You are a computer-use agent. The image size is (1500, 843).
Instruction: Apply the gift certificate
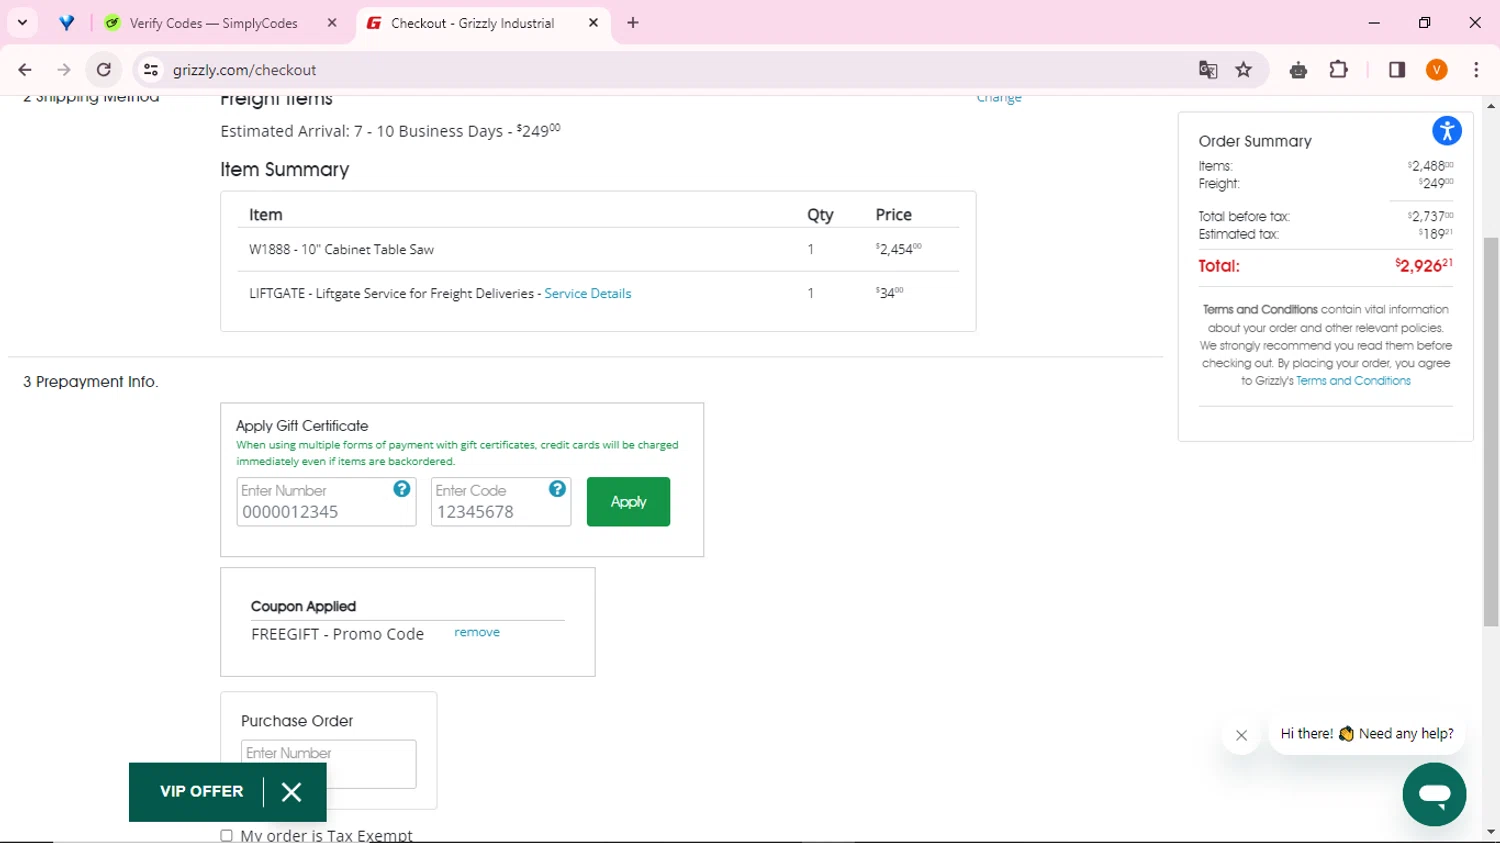coord(628,502)
